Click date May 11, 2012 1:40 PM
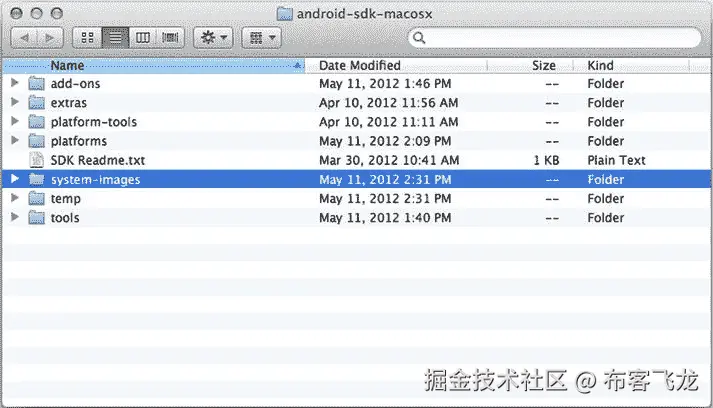The image size is (713, 408). 385,218
